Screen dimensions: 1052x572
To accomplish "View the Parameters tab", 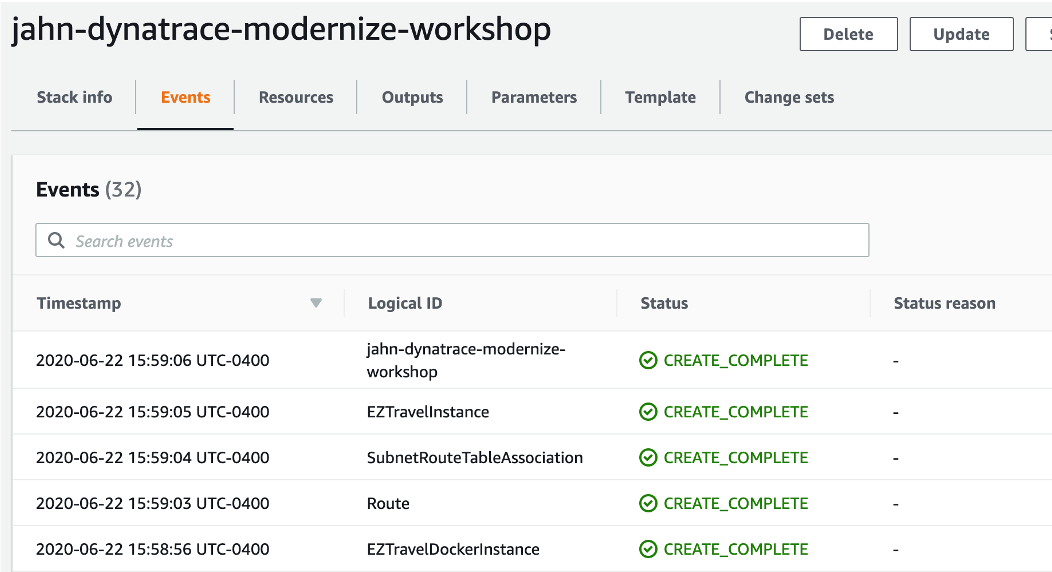I will pyautogui.click(x=534, y=97).
